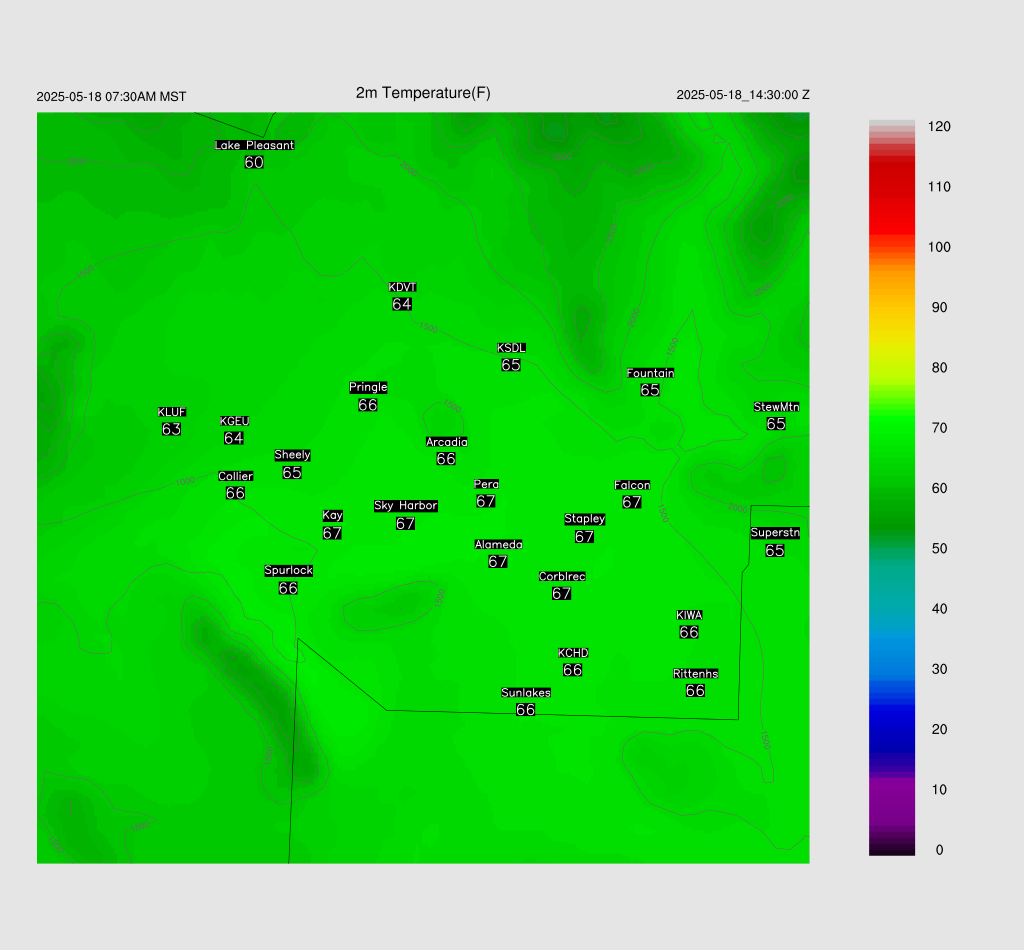Click the KLUF station label
This screenshot has height=950, width=1024.
pyautogui.click(x=172, y=412)
